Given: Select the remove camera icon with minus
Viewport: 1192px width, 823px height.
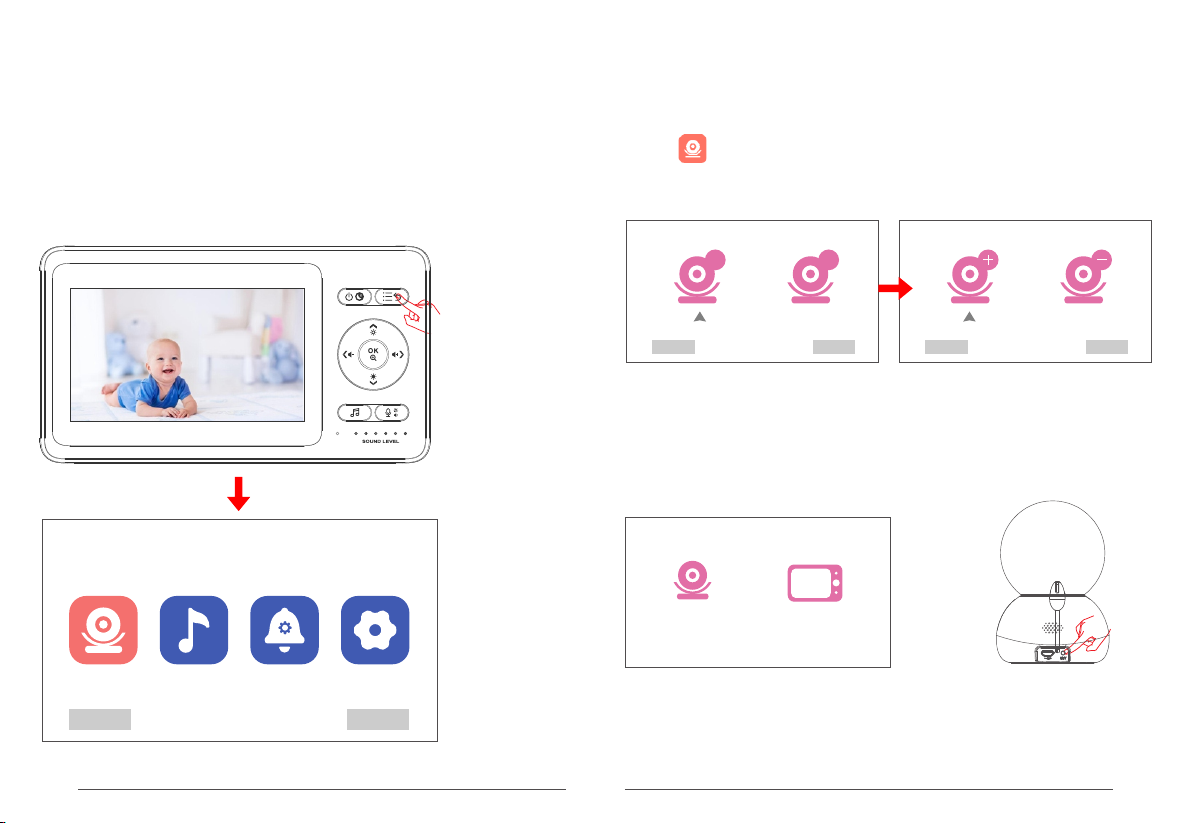Looking at the screenshot, I should pos(1086,277).
